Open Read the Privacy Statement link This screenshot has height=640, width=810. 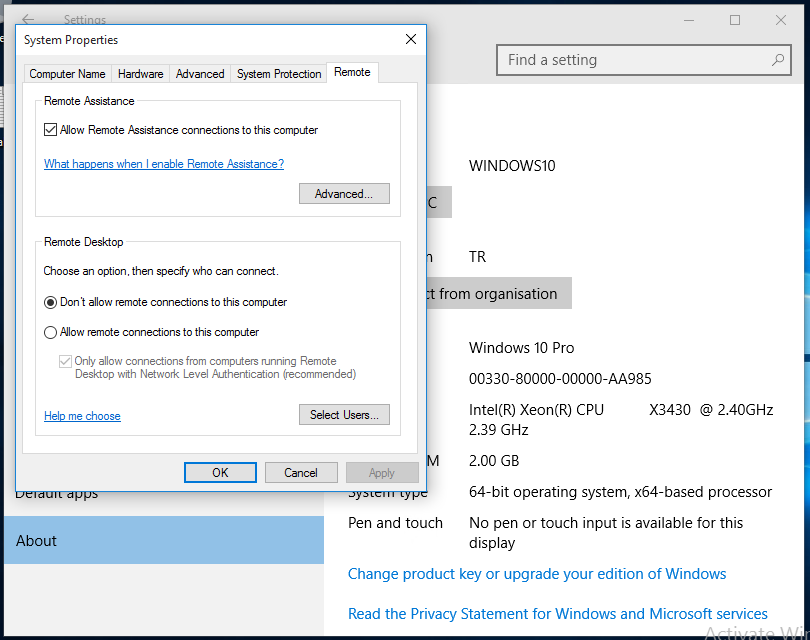point(558,614)
